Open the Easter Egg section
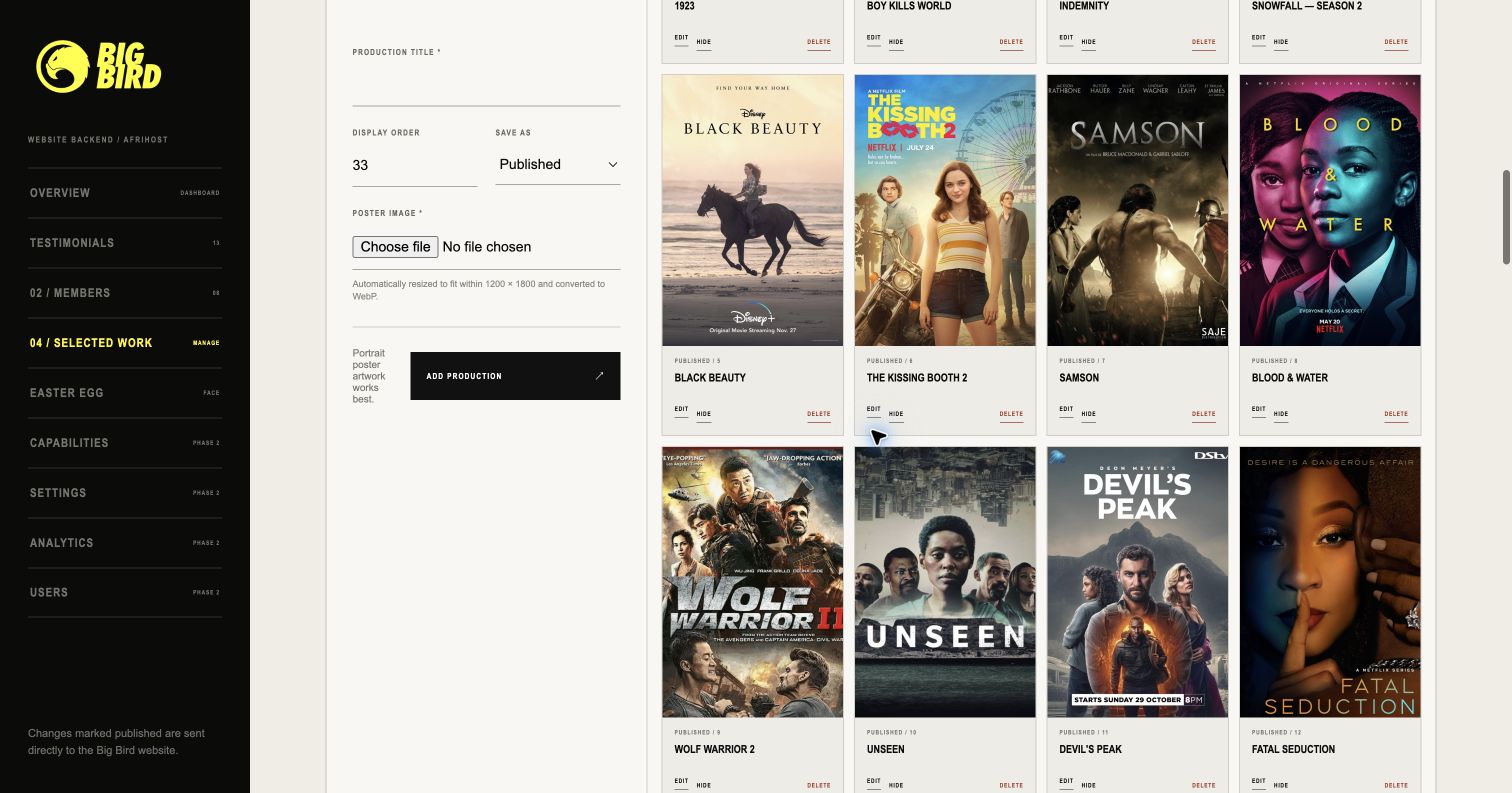Image resolution: width=1512 pixels, height=793 pixels. coord(125,393)
